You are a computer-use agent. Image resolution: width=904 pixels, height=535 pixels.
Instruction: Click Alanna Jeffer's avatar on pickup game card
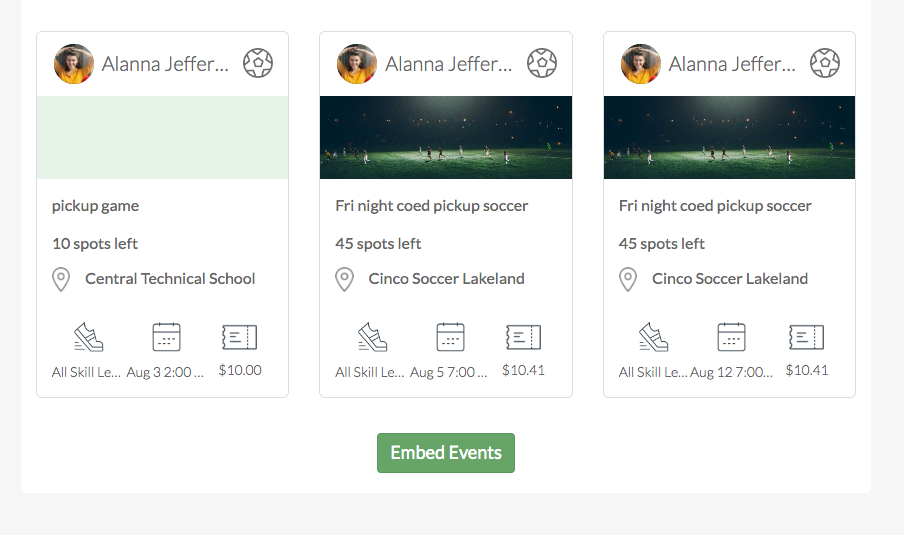coord(74,64)
